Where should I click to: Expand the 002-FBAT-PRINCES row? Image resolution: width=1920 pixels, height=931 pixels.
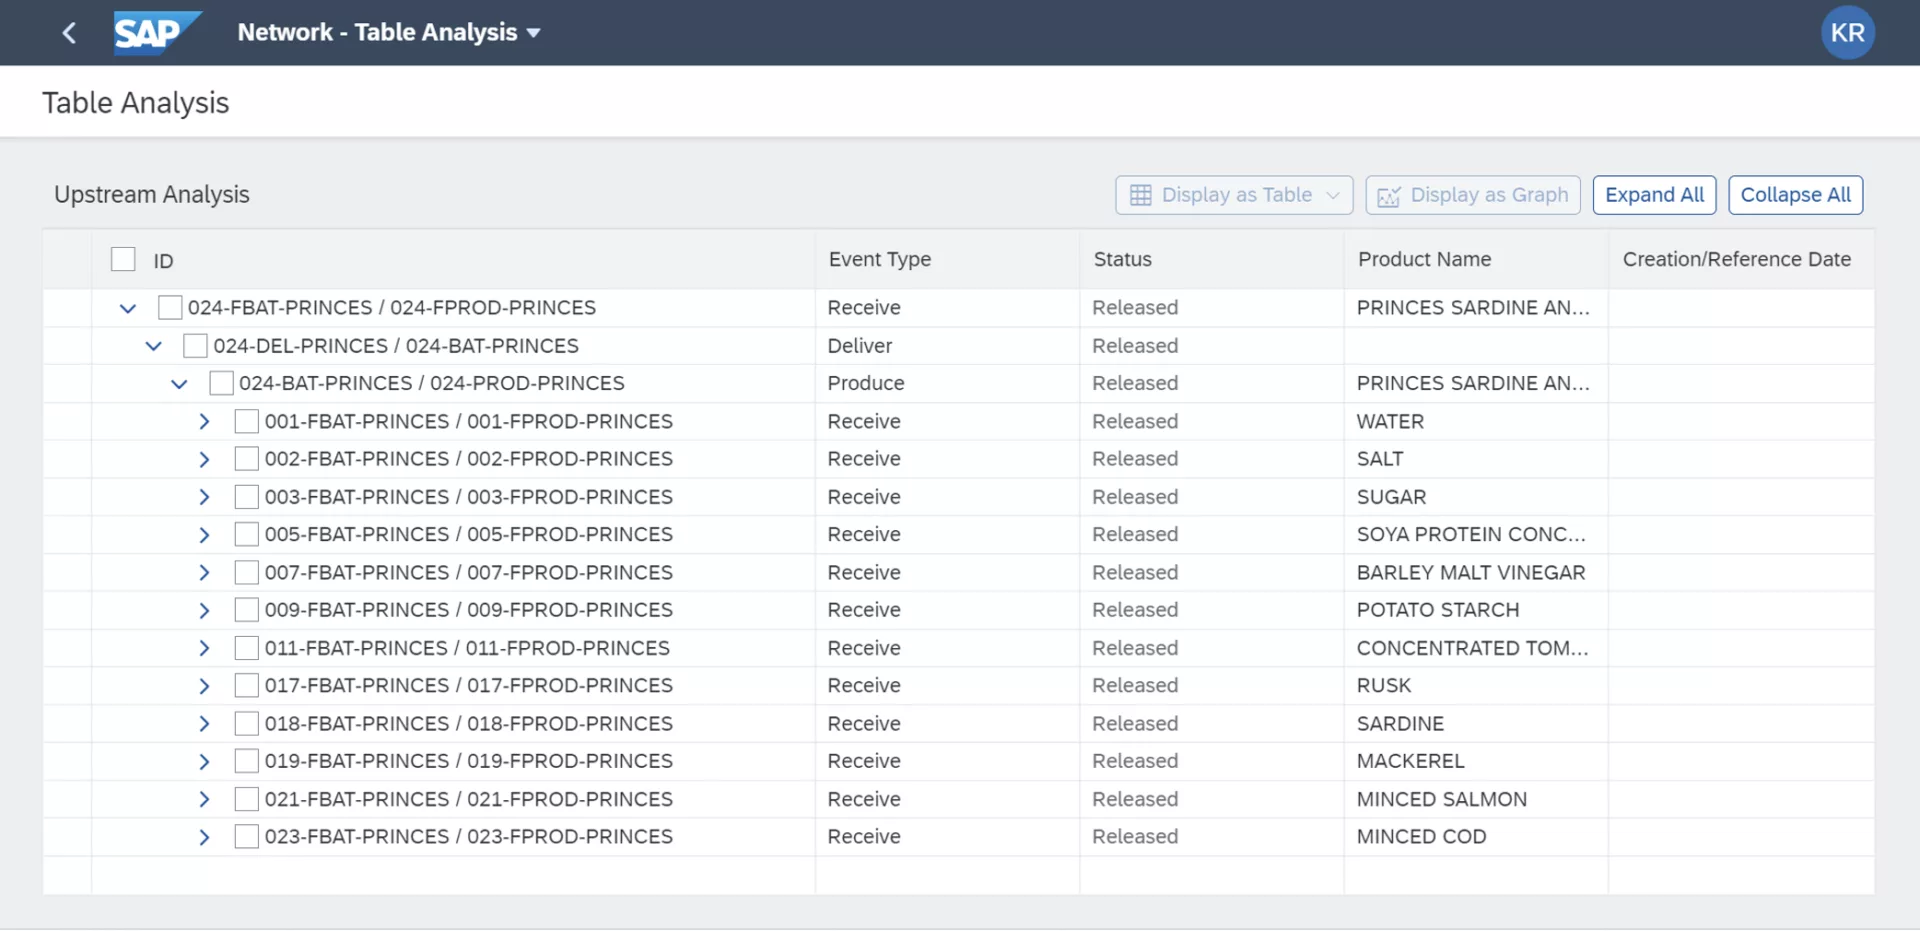click(x=204, y=459)
